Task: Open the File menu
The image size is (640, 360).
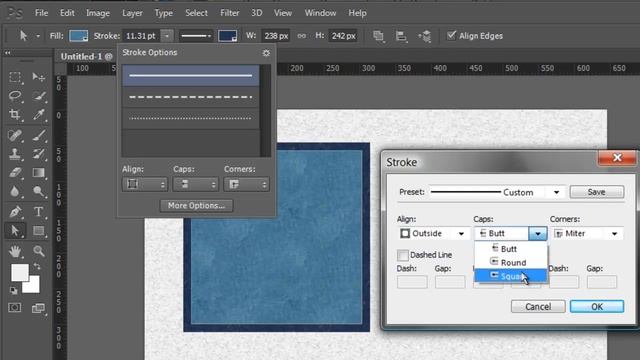Action: (x=41, y=13)
